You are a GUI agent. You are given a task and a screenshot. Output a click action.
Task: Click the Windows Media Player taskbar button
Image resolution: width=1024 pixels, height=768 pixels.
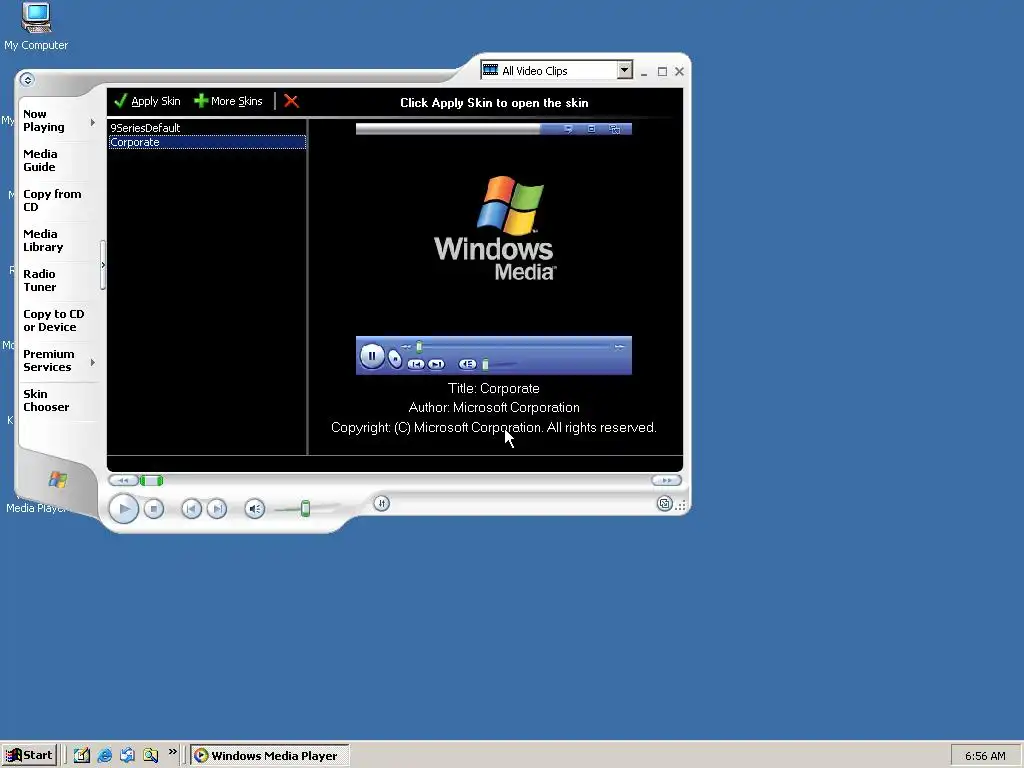click(270, 756)
